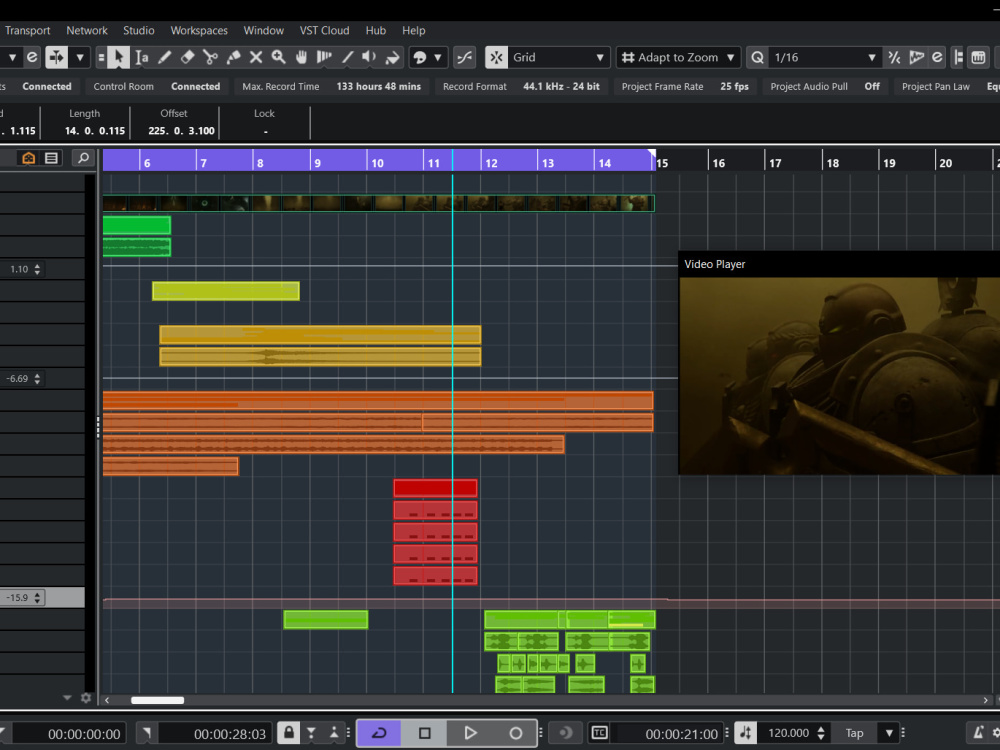
Task: Adjust the -15.9 track value stepper
Action: pos(38,598)
